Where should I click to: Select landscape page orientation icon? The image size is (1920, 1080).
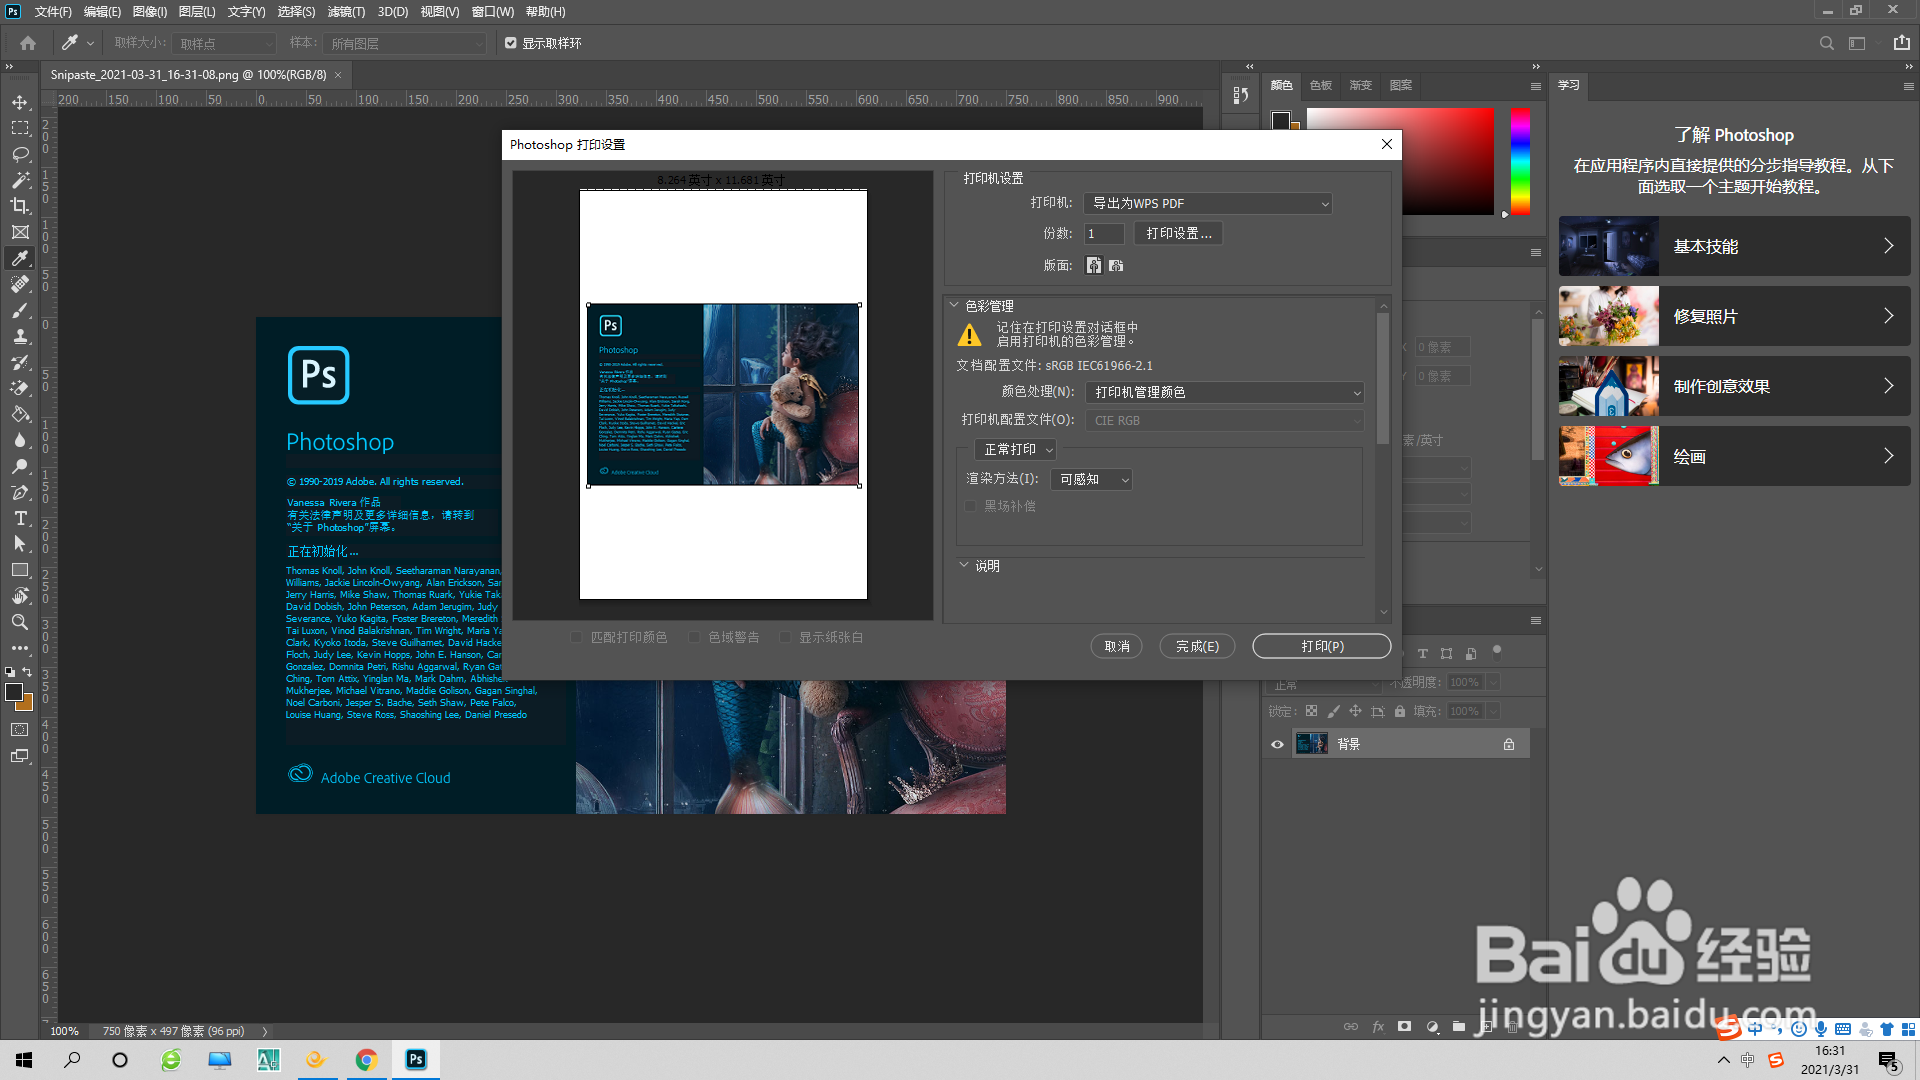pos(1116,265)
